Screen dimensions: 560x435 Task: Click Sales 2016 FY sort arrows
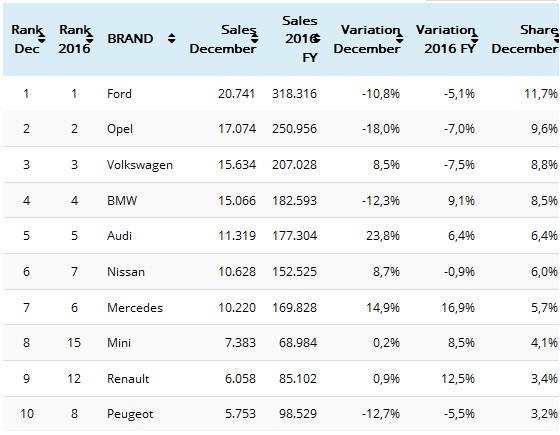tap(316, 38)
